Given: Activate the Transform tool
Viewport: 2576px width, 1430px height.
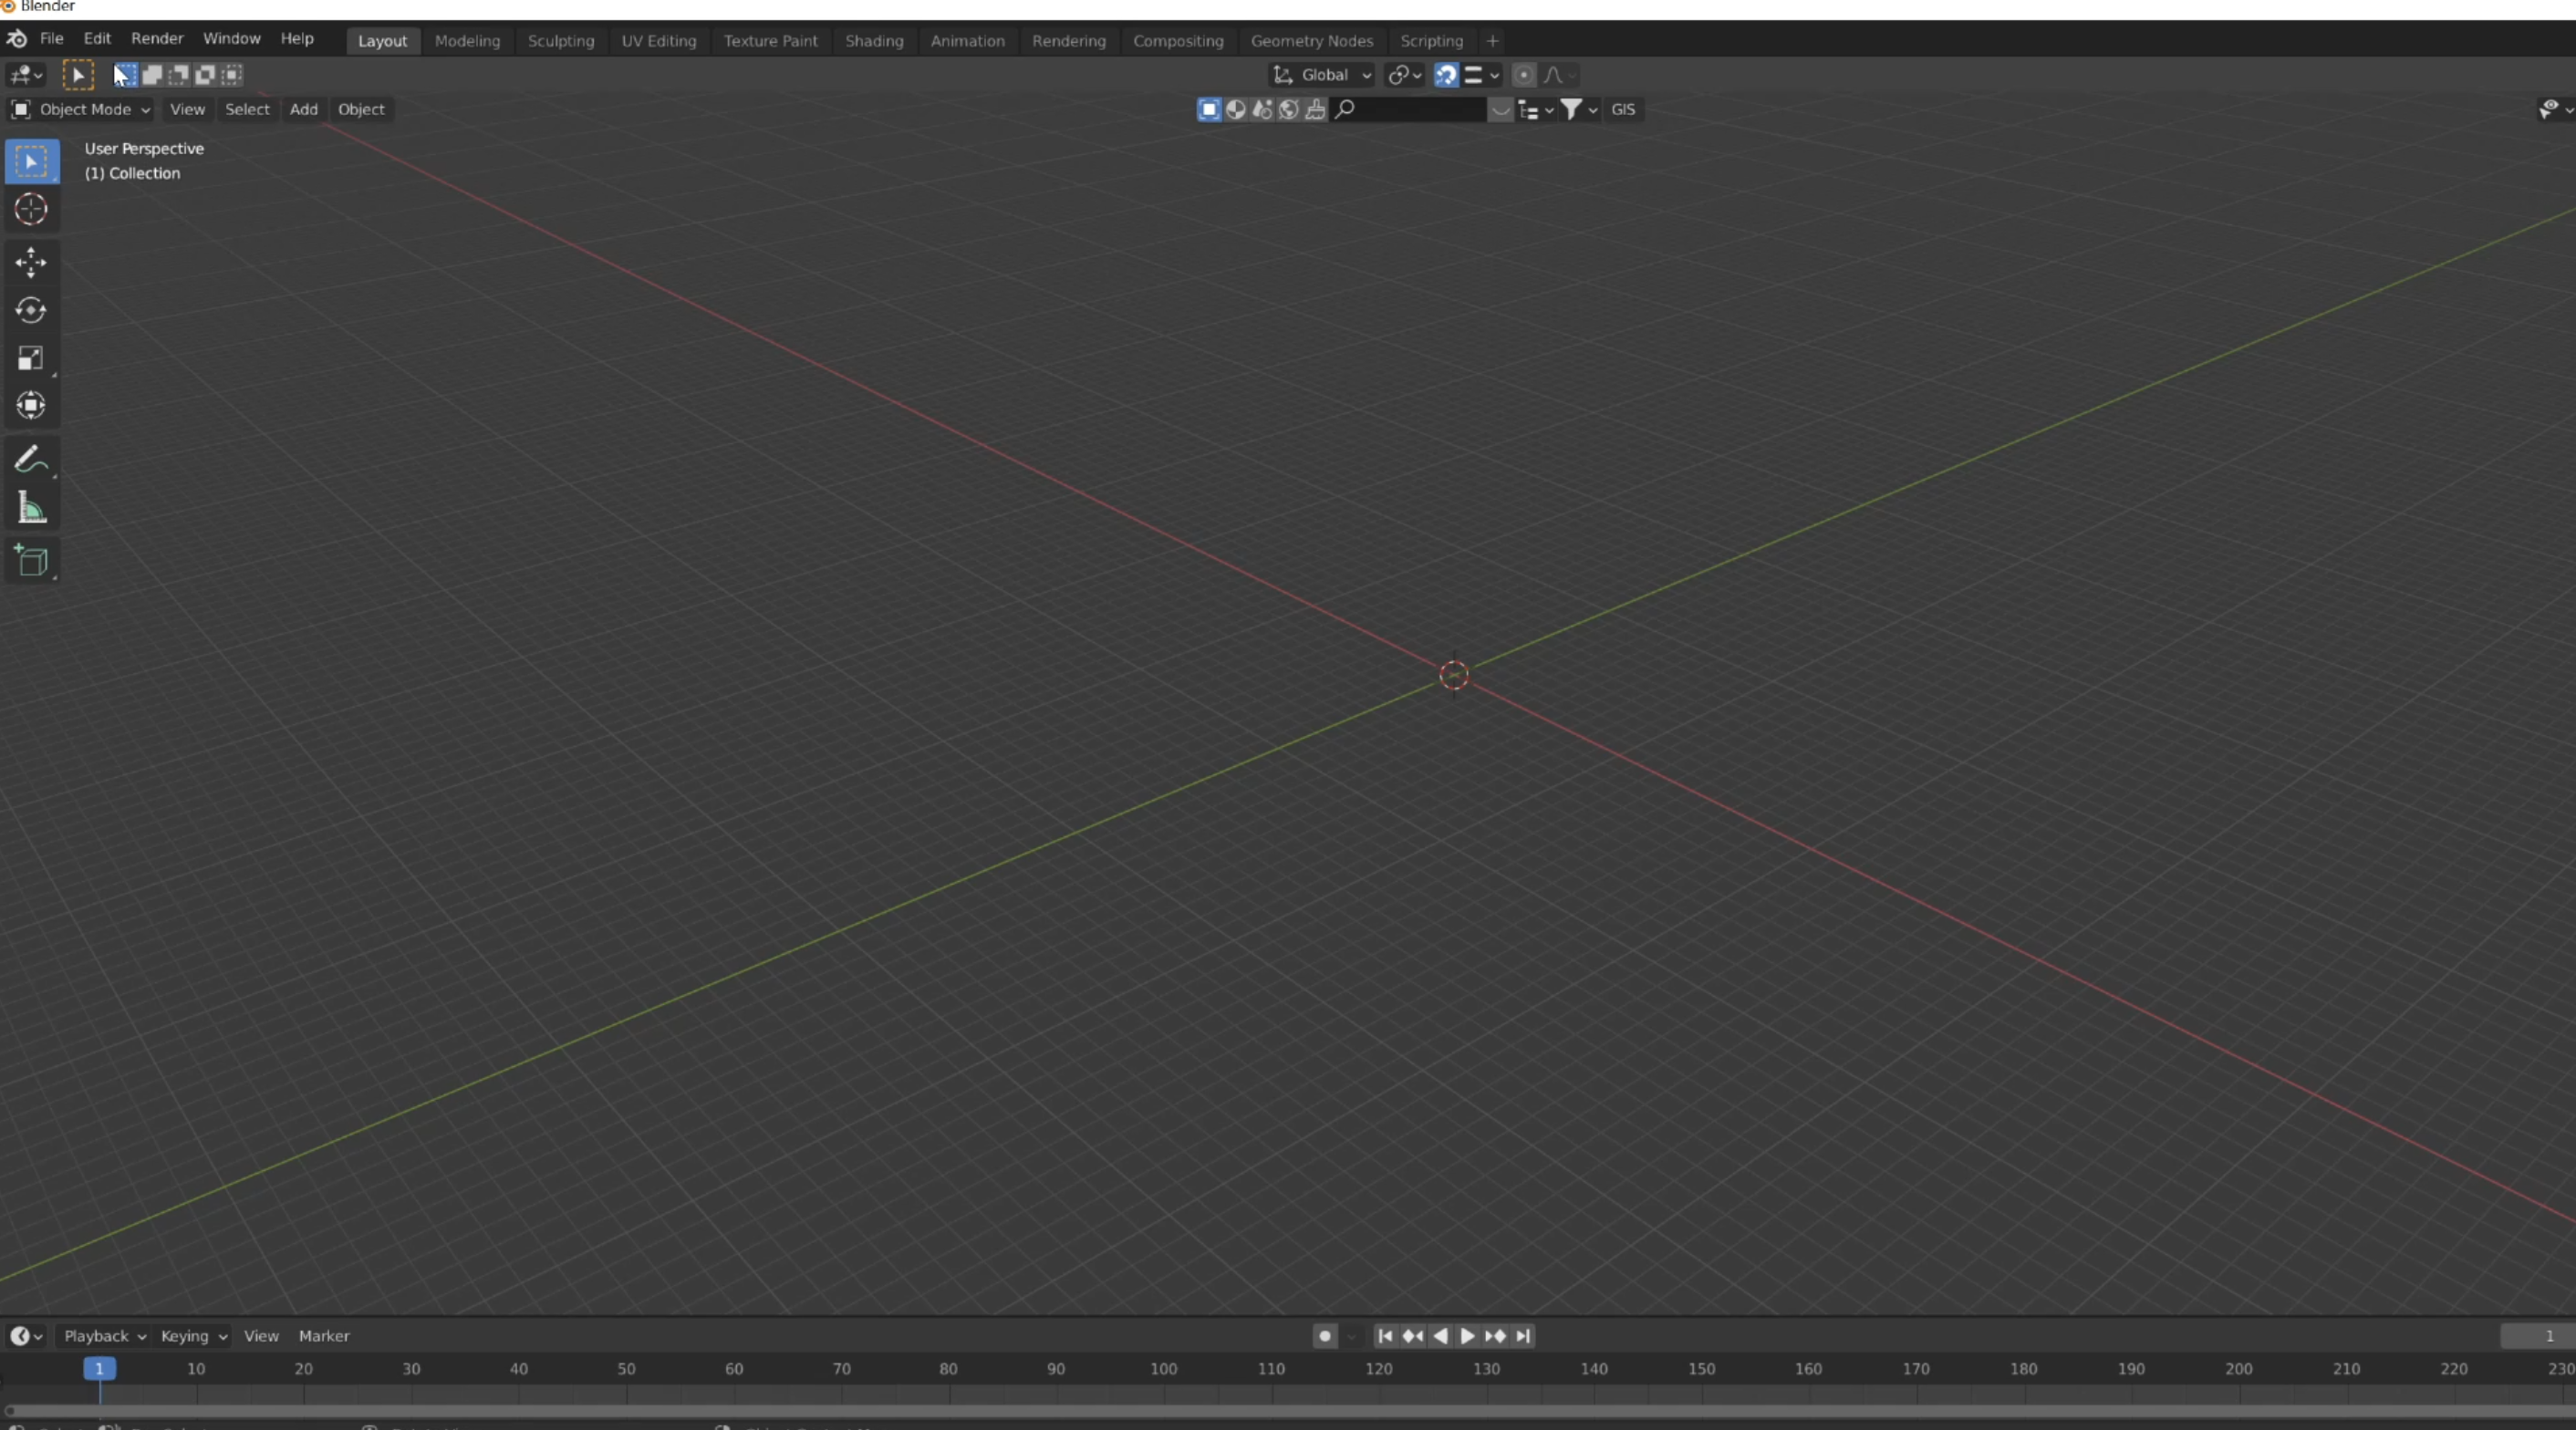Looking at the screenshot, I should click(31, 406).
